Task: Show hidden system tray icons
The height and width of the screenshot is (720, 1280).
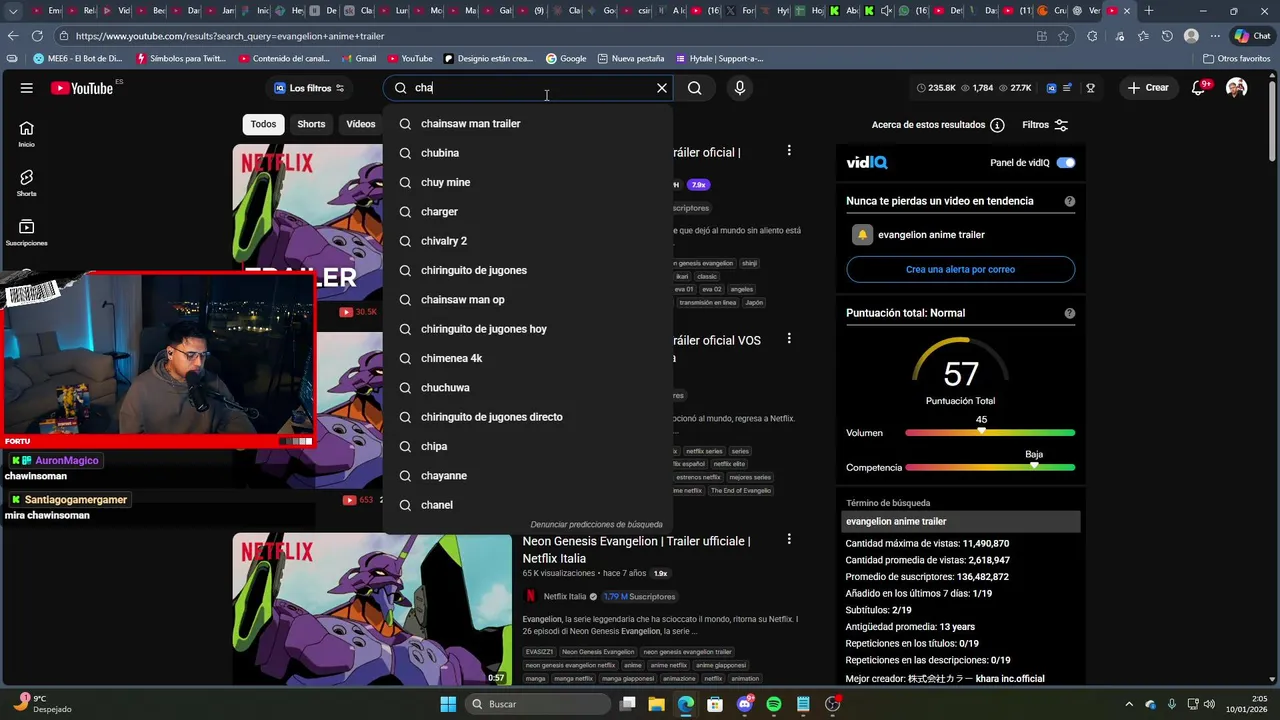Action: click(1129, 704)
